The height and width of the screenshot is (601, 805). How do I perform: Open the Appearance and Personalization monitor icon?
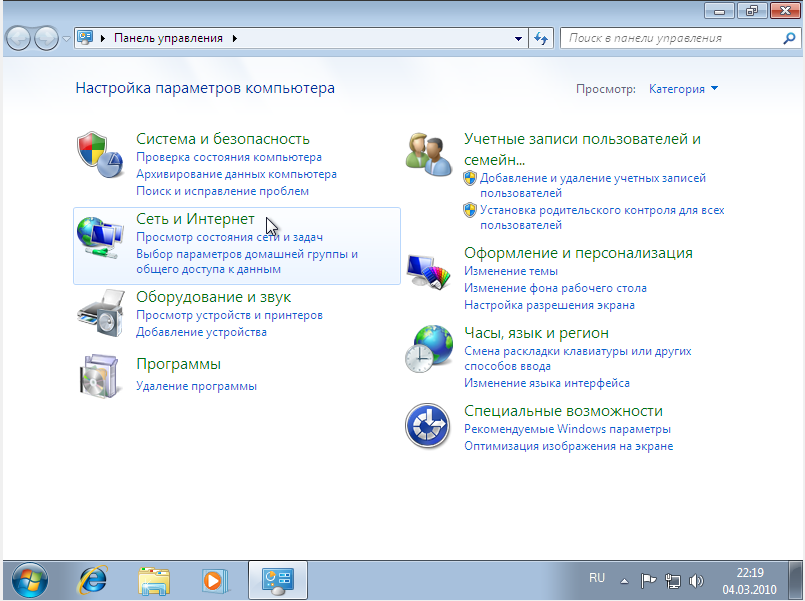pos(428,271)
